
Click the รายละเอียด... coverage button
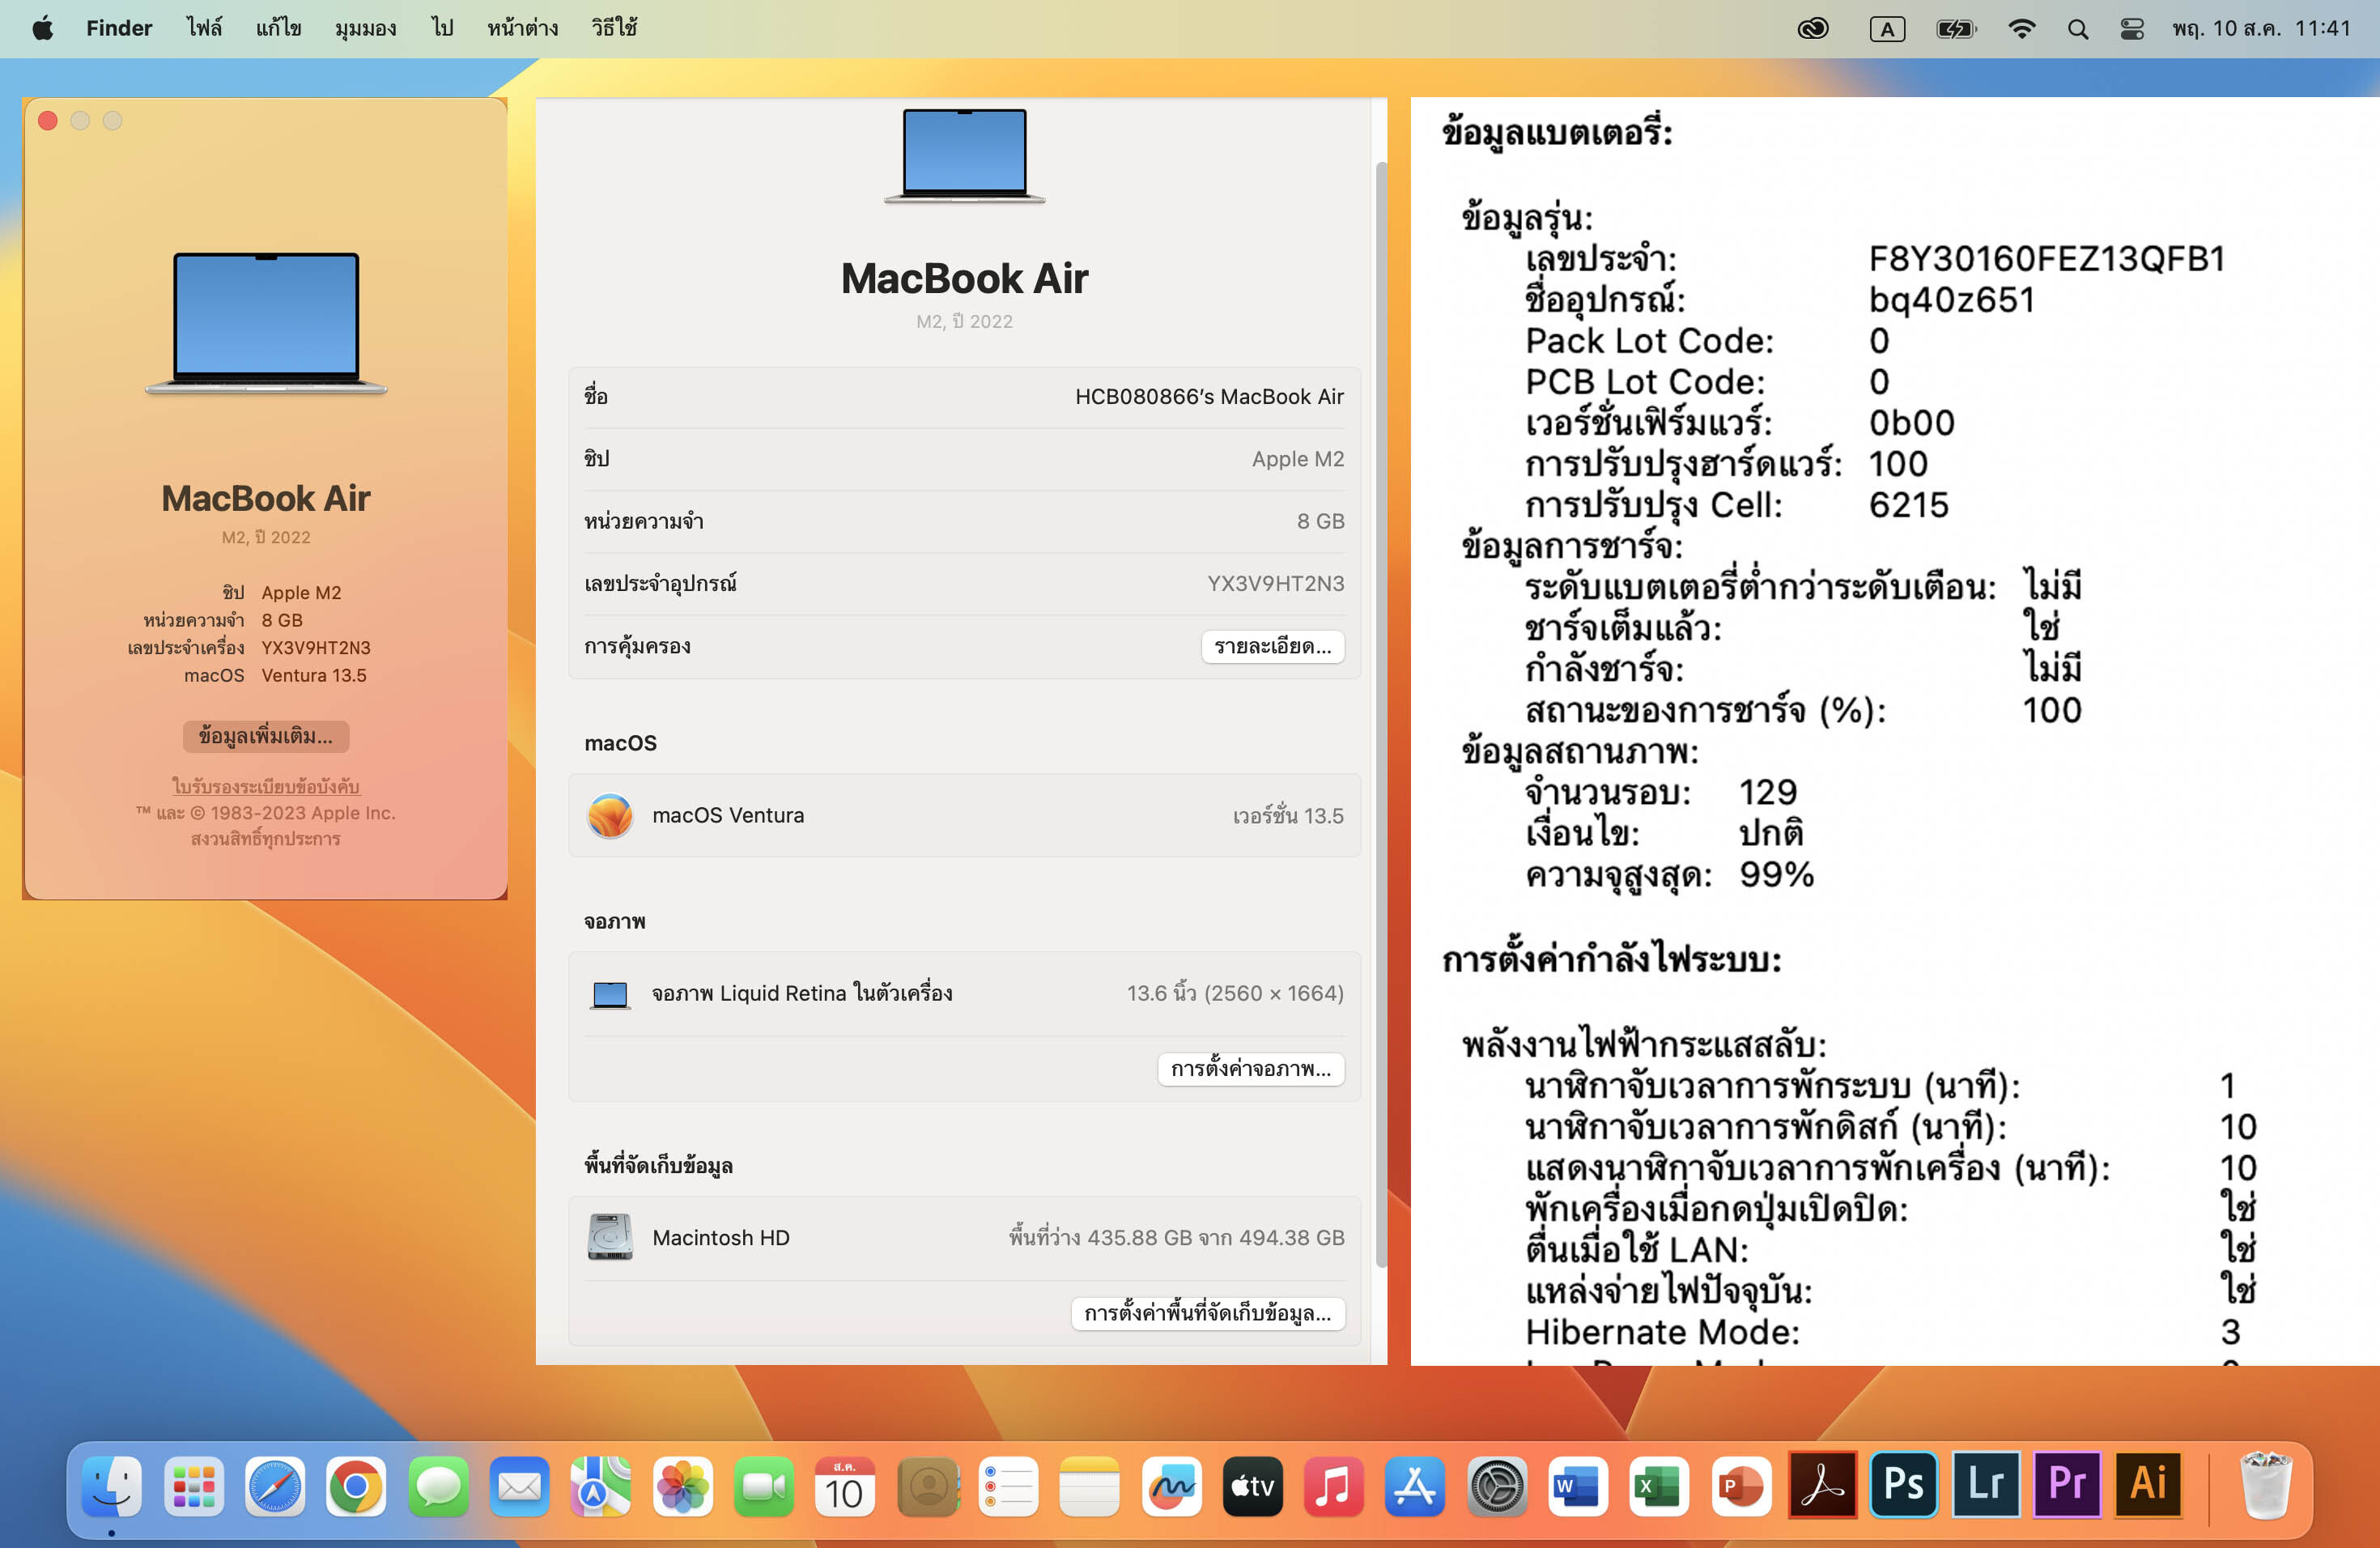(1272, 646)
